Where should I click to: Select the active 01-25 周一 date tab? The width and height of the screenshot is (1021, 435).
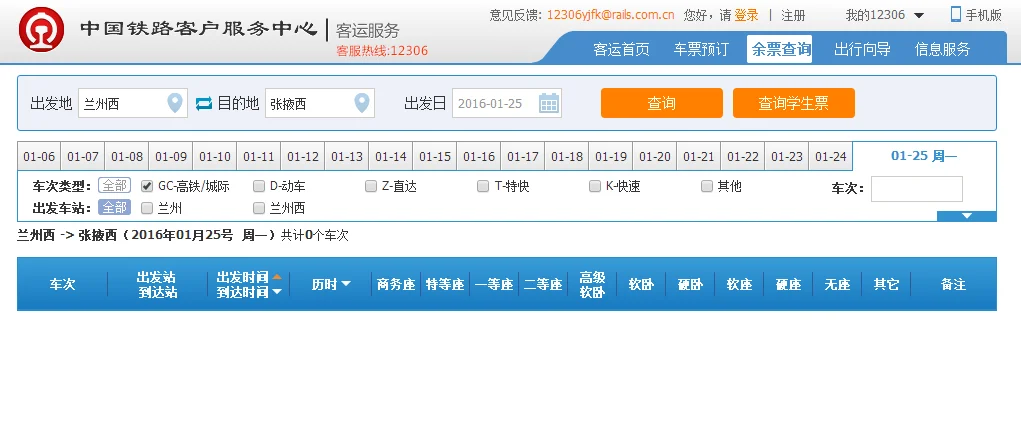click(925, 156)
